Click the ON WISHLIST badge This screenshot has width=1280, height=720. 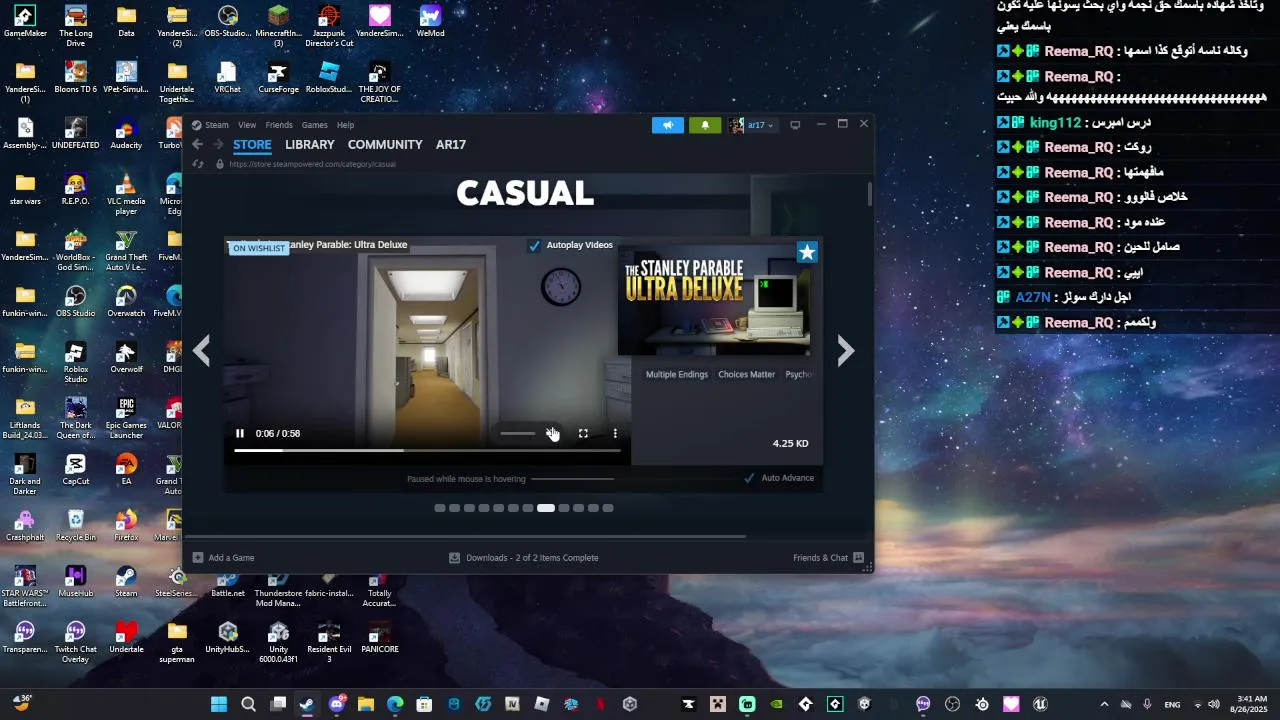pos(258,248)
